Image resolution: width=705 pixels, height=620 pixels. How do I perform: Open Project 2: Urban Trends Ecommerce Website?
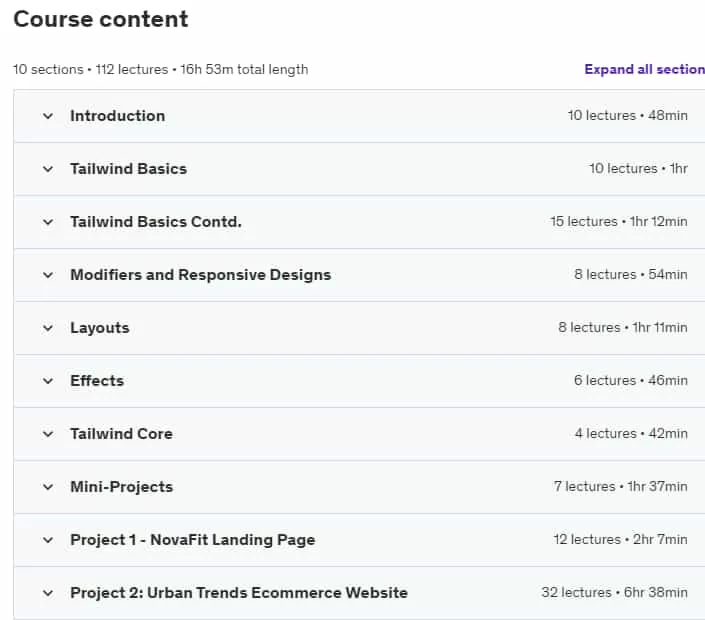click(239, 593)
